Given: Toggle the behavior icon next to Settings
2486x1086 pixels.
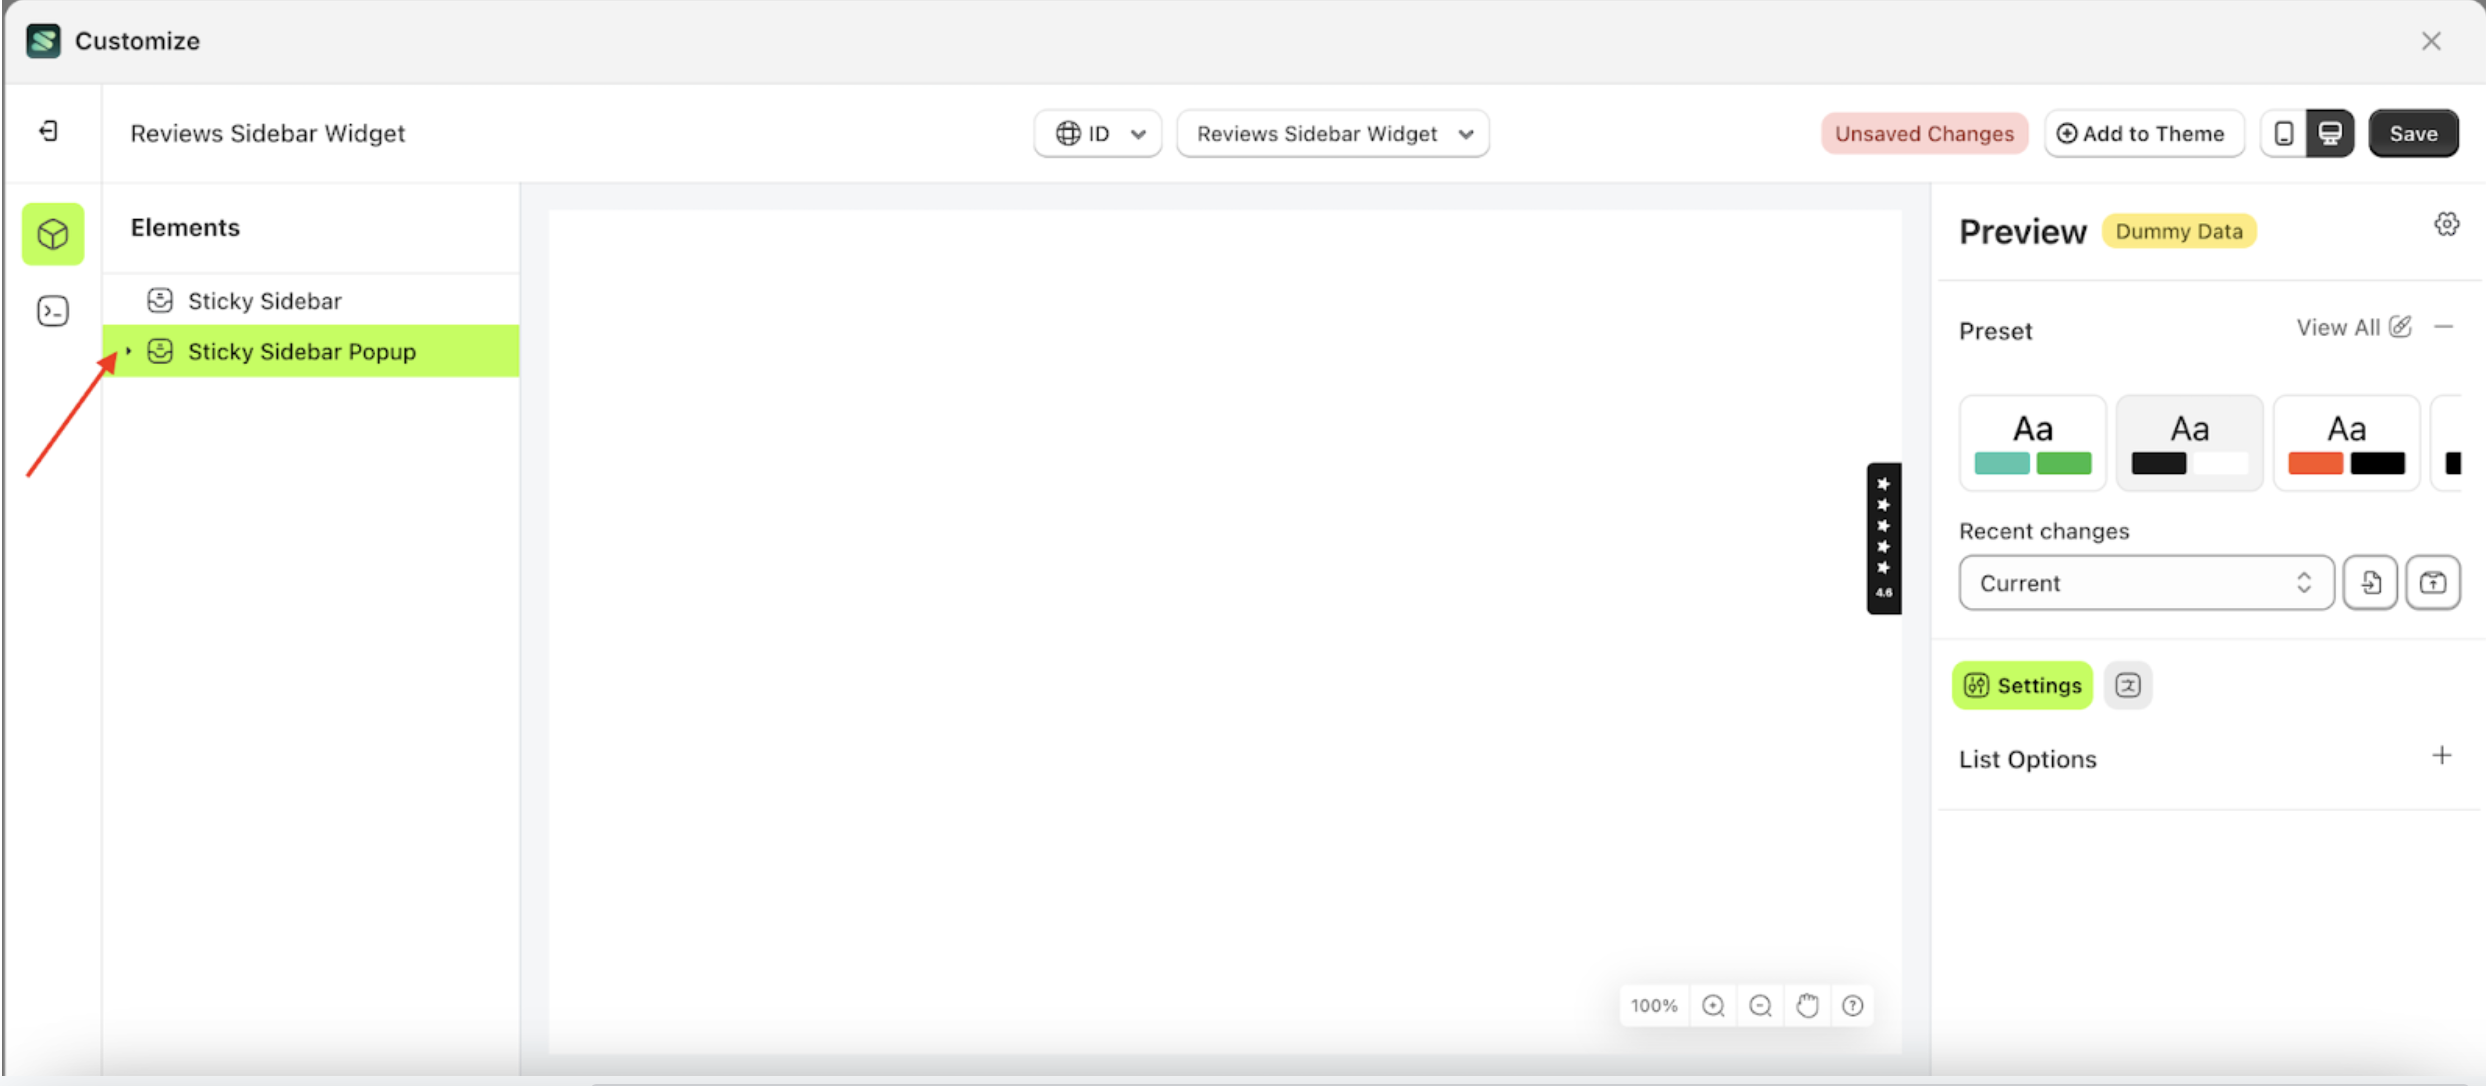Looking at the screenshot, I should click(2128, 685).
